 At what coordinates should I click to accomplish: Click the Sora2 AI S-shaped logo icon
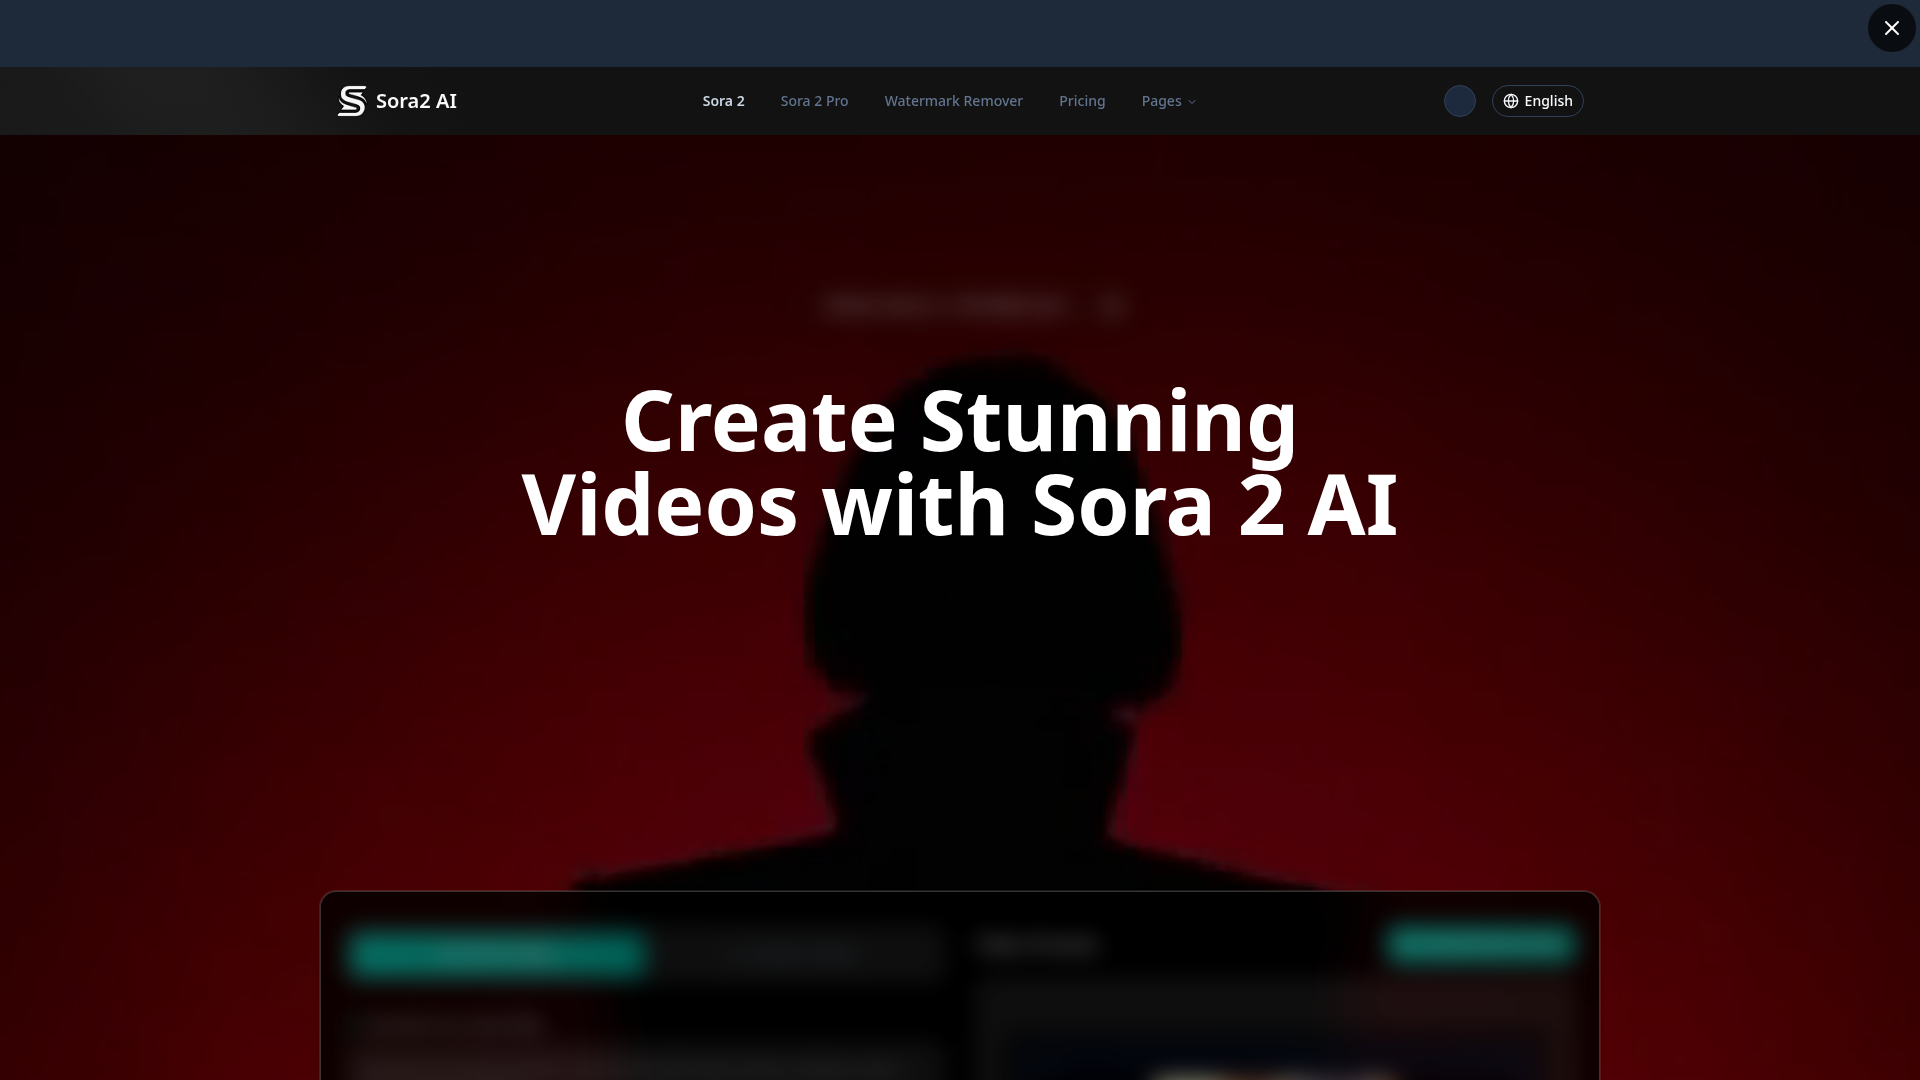click(x=352, y=101)
